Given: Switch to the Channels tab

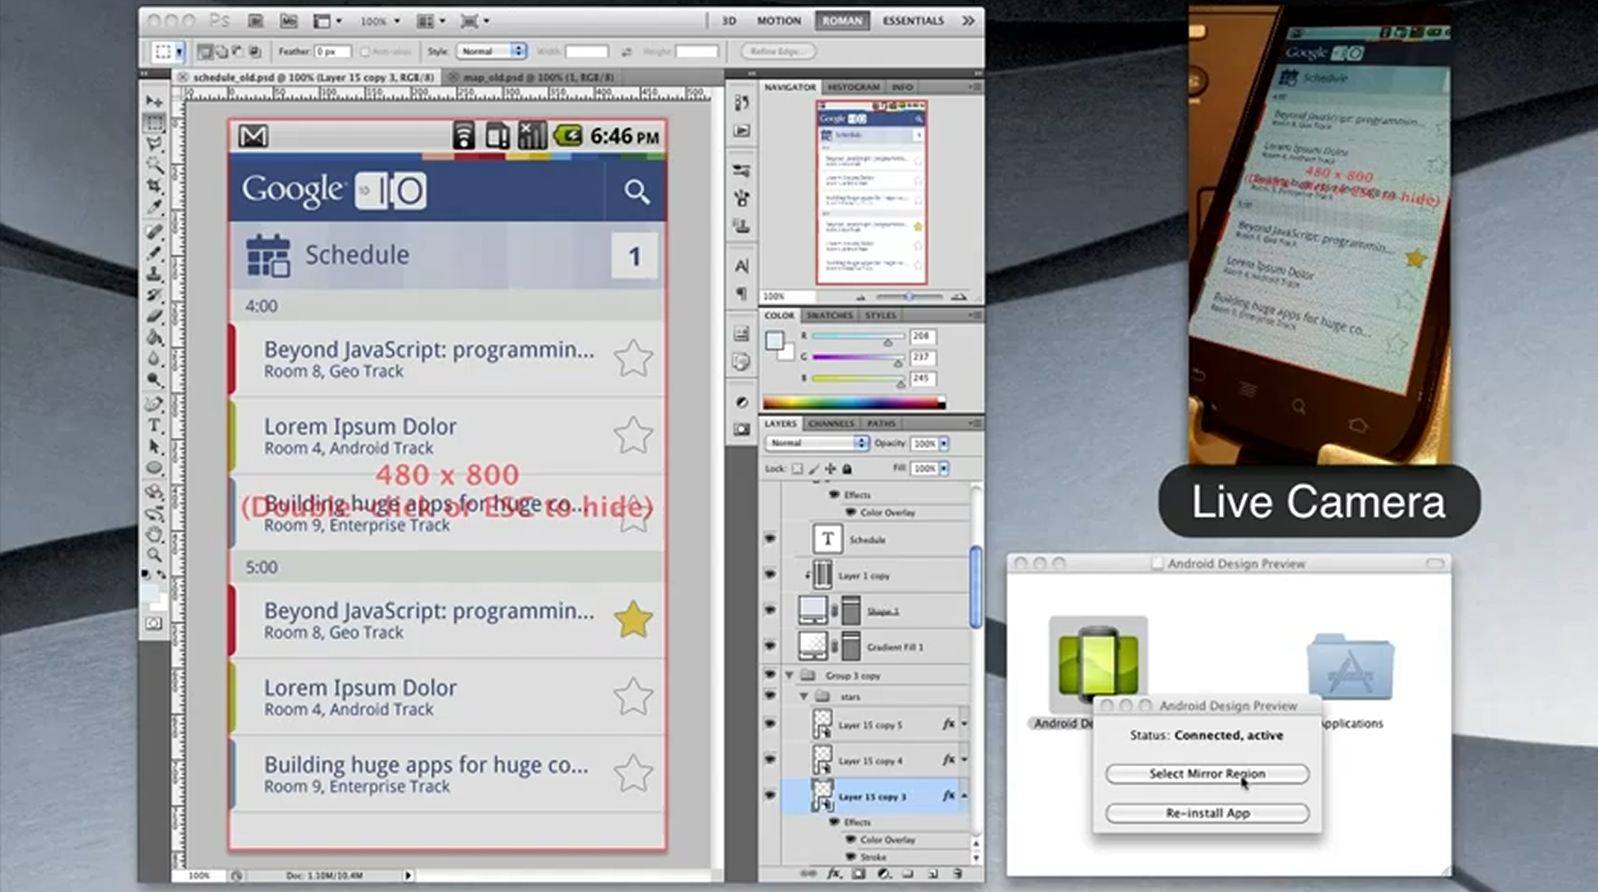Looking at the screenshot, I should [831, 423].
